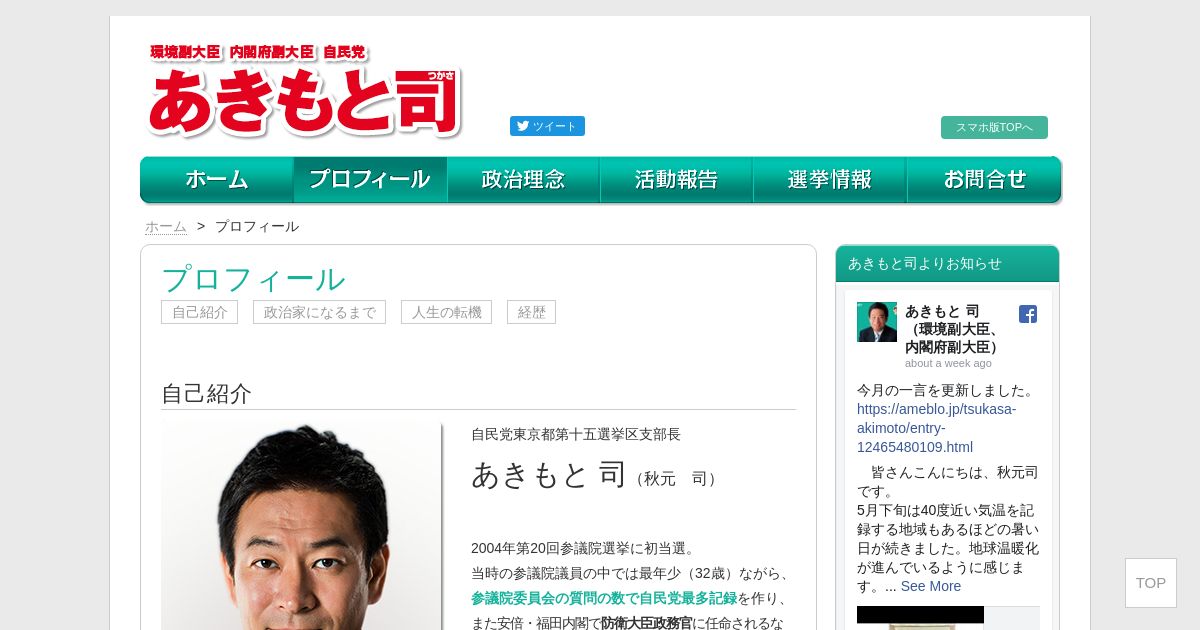Screen dimensions: 1200x630
Task: Click the あきもと司よりお知らせ widget header
Action: (947, 264)
